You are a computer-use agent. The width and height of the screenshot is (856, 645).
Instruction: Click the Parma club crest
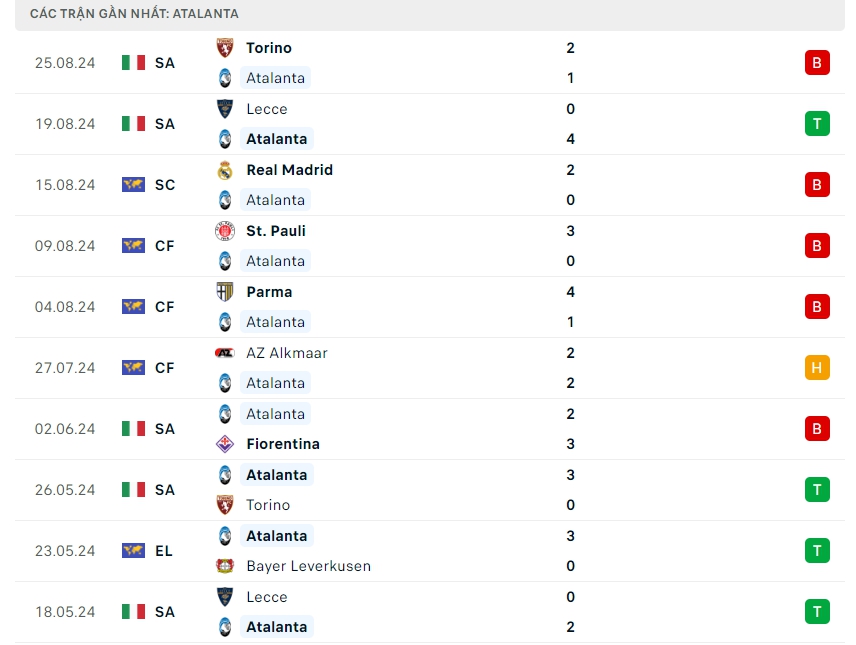coord(225,292)
